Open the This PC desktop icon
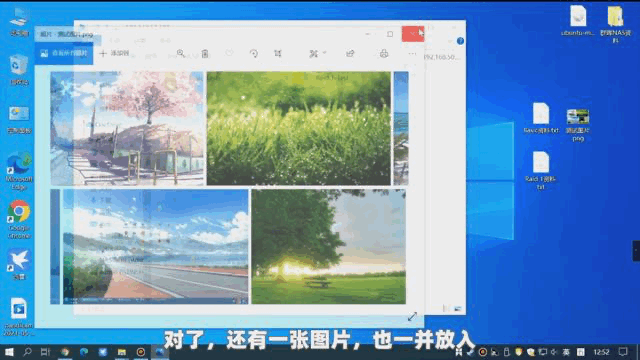640x360 pixels. click(x=19, y=22)
